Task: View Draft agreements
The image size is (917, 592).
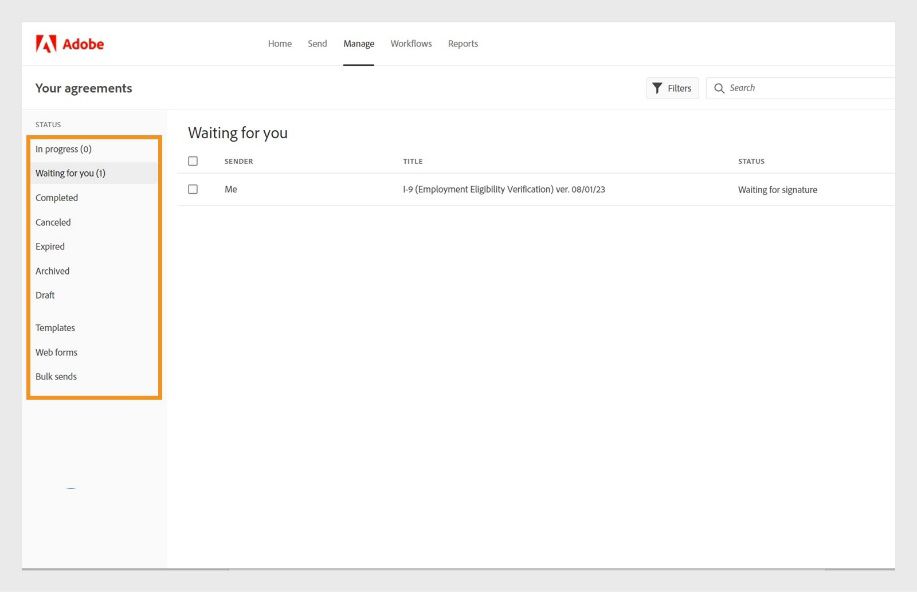Action: [45, 295]
